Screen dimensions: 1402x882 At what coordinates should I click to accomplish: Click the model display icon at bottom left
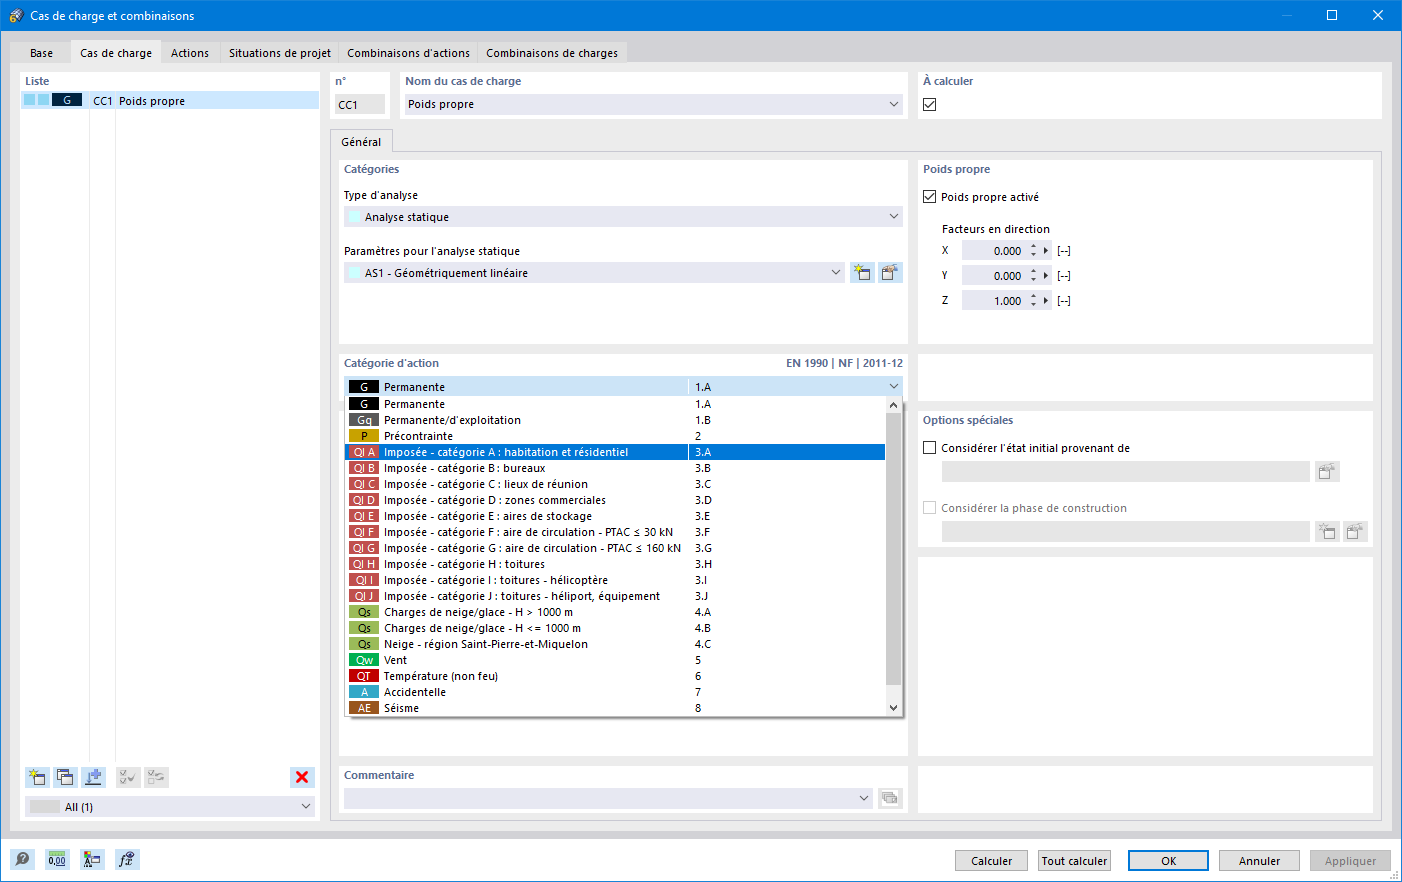coord(92,859)
